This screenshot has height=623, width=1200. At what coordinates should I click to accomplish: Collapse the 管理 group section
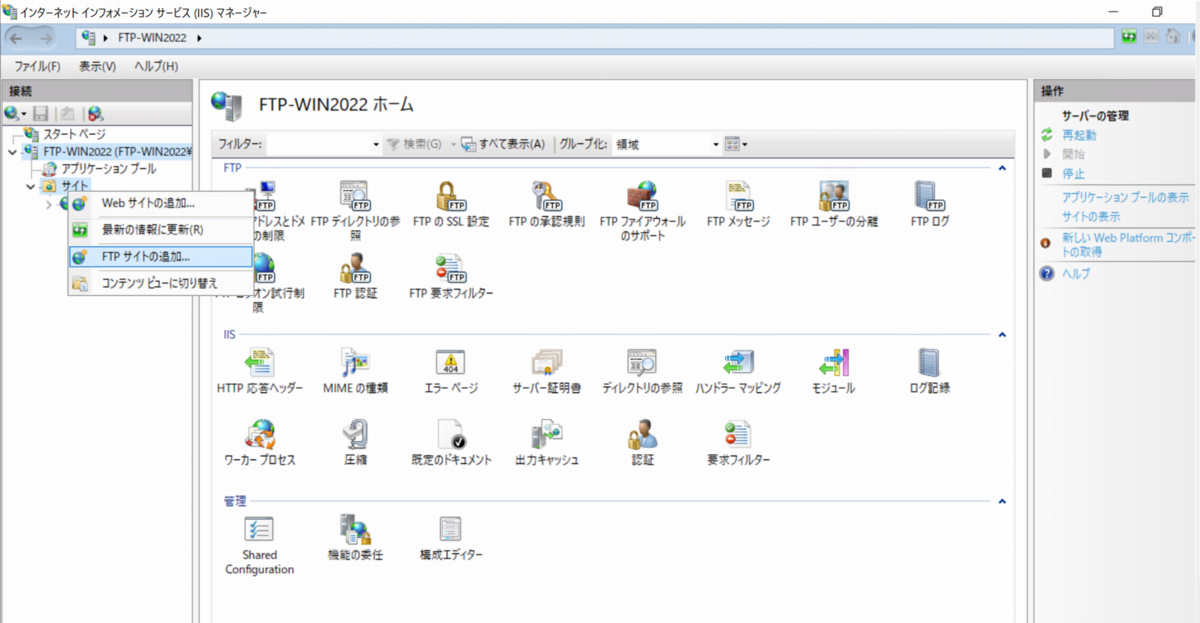click(x=1003, y=501)
